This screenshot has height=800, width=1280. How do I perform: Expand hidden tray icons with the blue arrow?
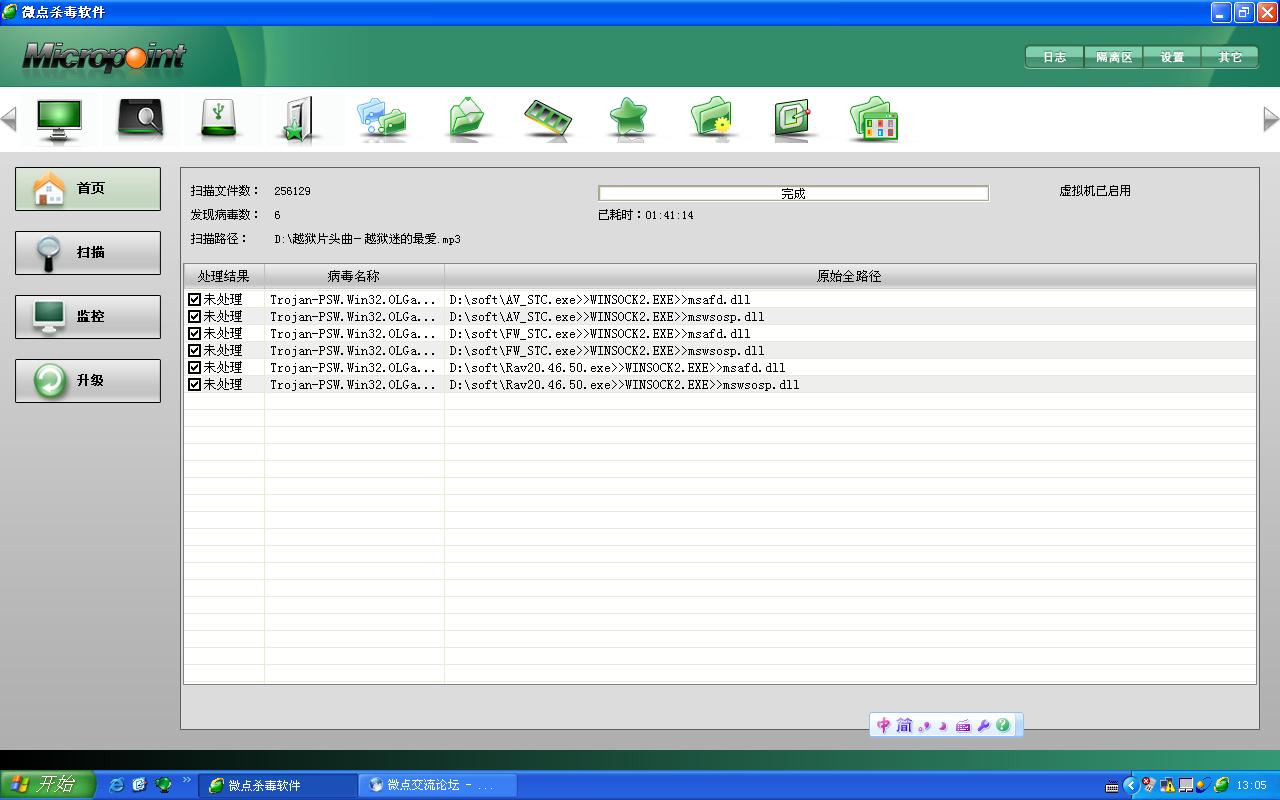(1131, 785)
